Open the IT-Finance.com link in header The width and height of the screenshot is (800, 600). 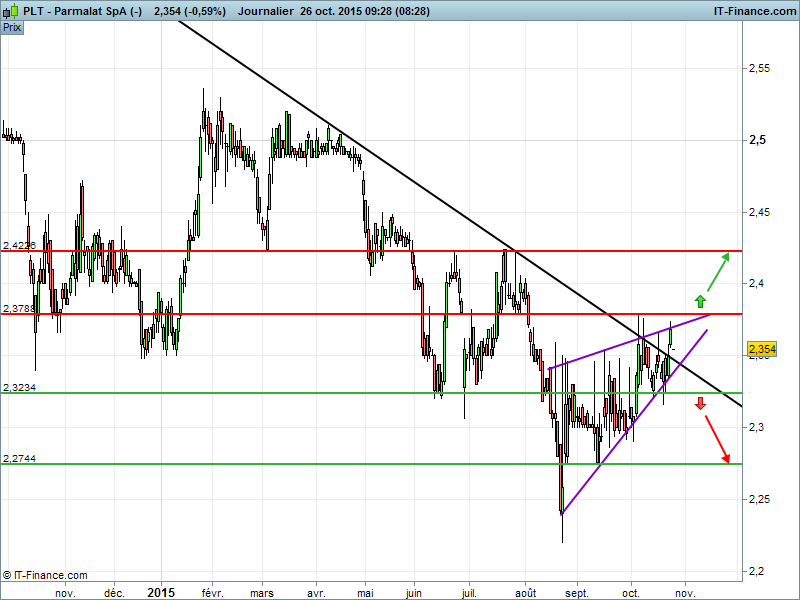[x=755, y=11]
